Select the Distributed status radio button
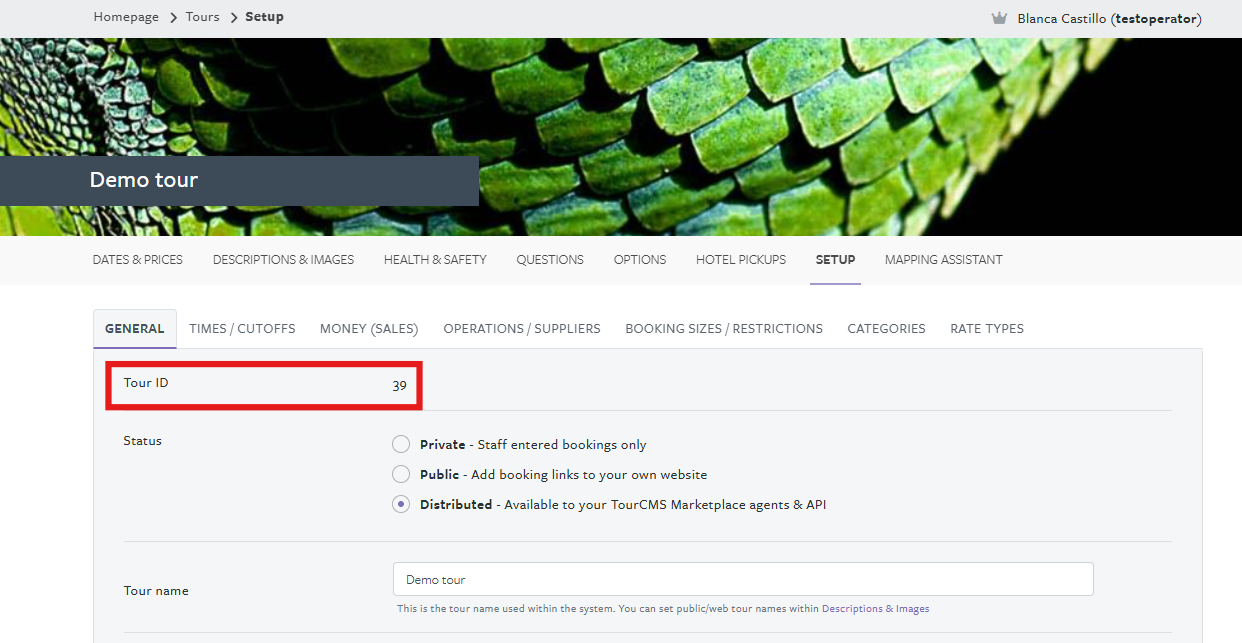Image resolution: width=1242 pixels, height=643 pixels. pos(401,505)
